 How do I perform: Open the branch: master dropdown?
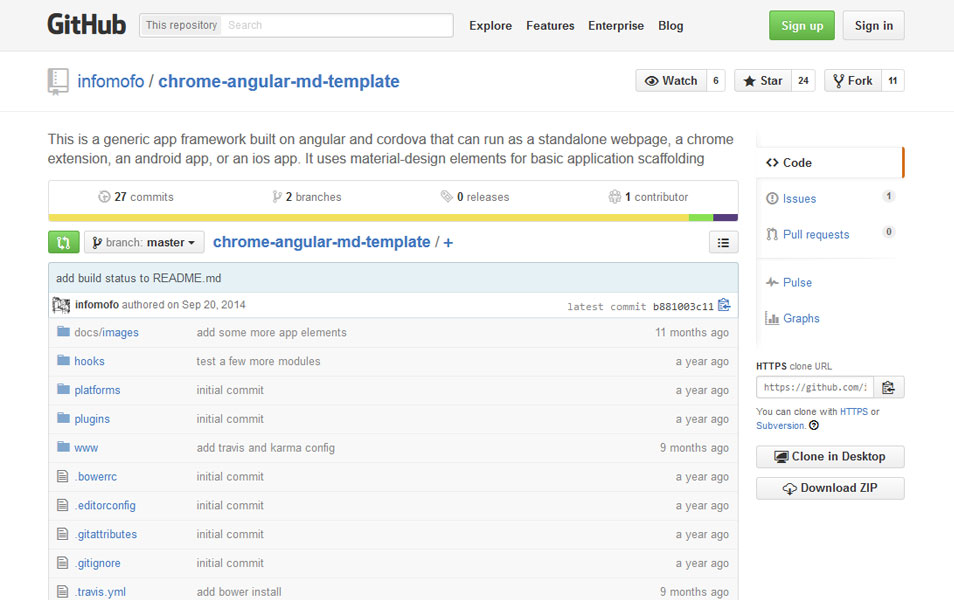[x=144, y=242]
